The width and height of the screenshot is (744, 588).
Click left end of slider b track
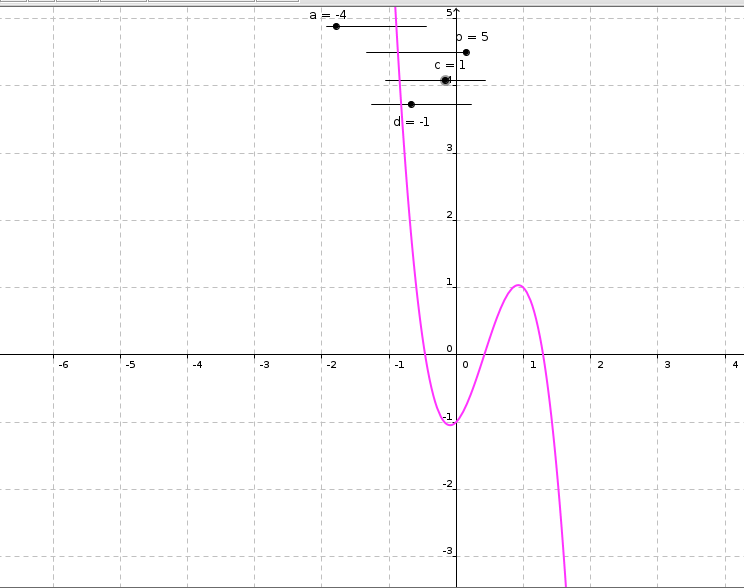coord(367,52)
